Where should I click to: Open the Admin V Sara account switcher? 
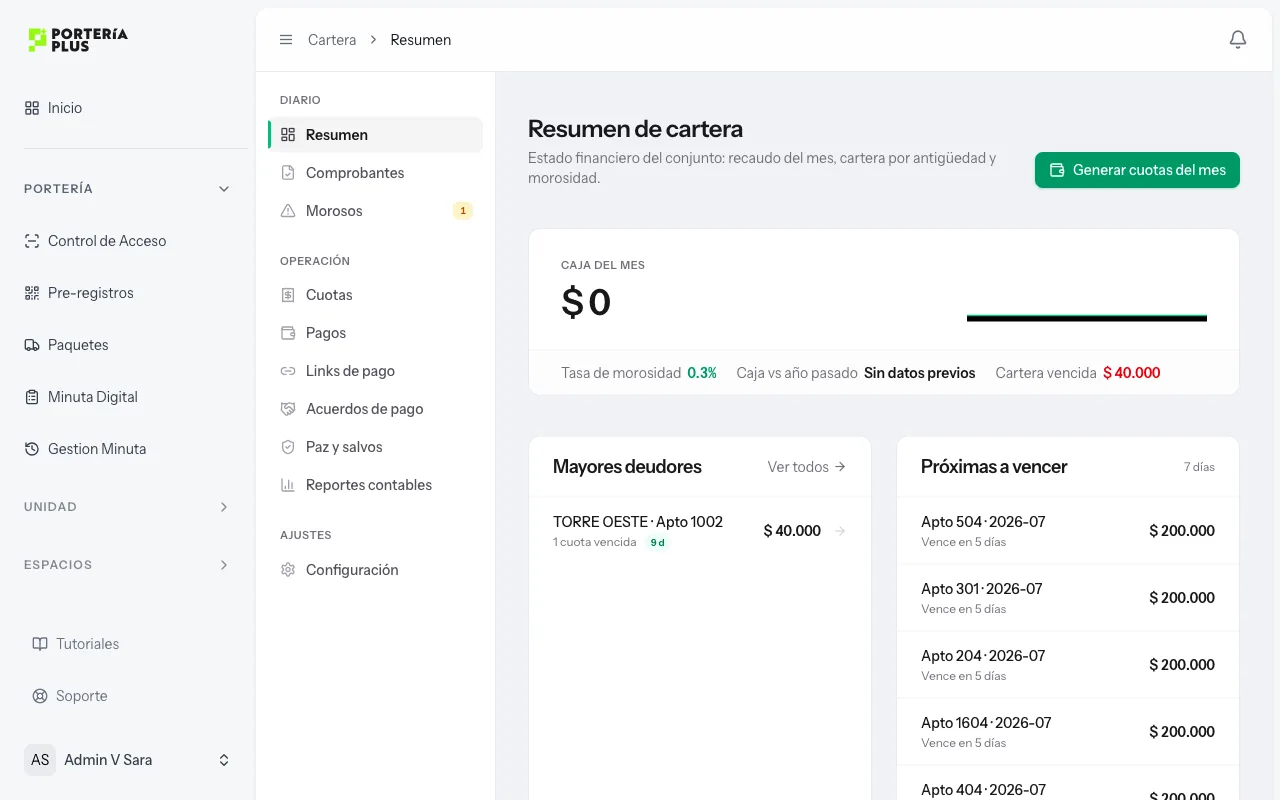[x=127, y=760]
